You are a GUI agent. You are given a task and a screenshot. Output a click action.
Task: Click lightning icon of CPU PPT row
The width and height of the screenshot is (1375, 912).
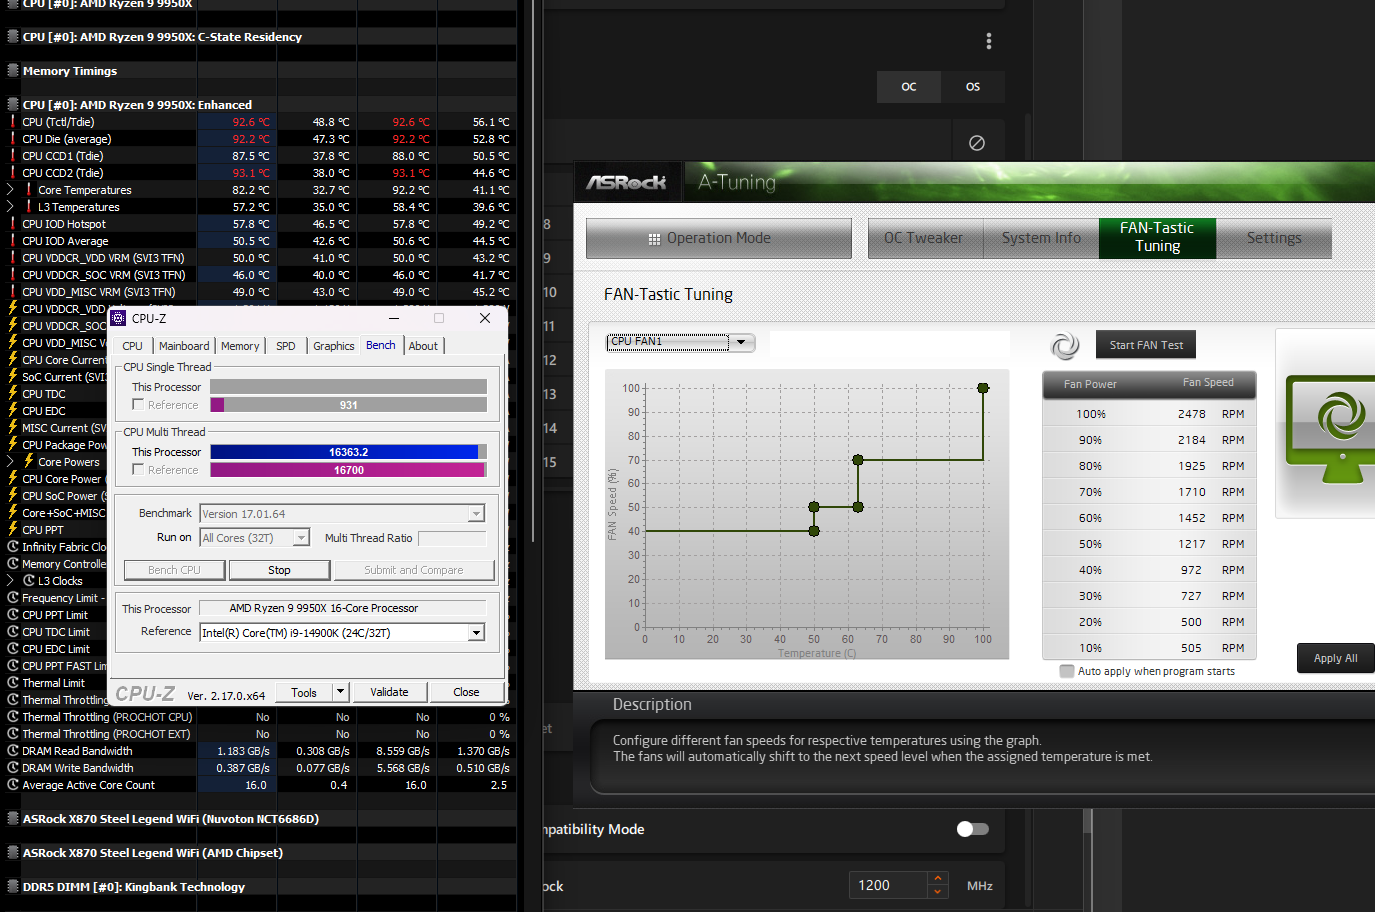(13, 530)
